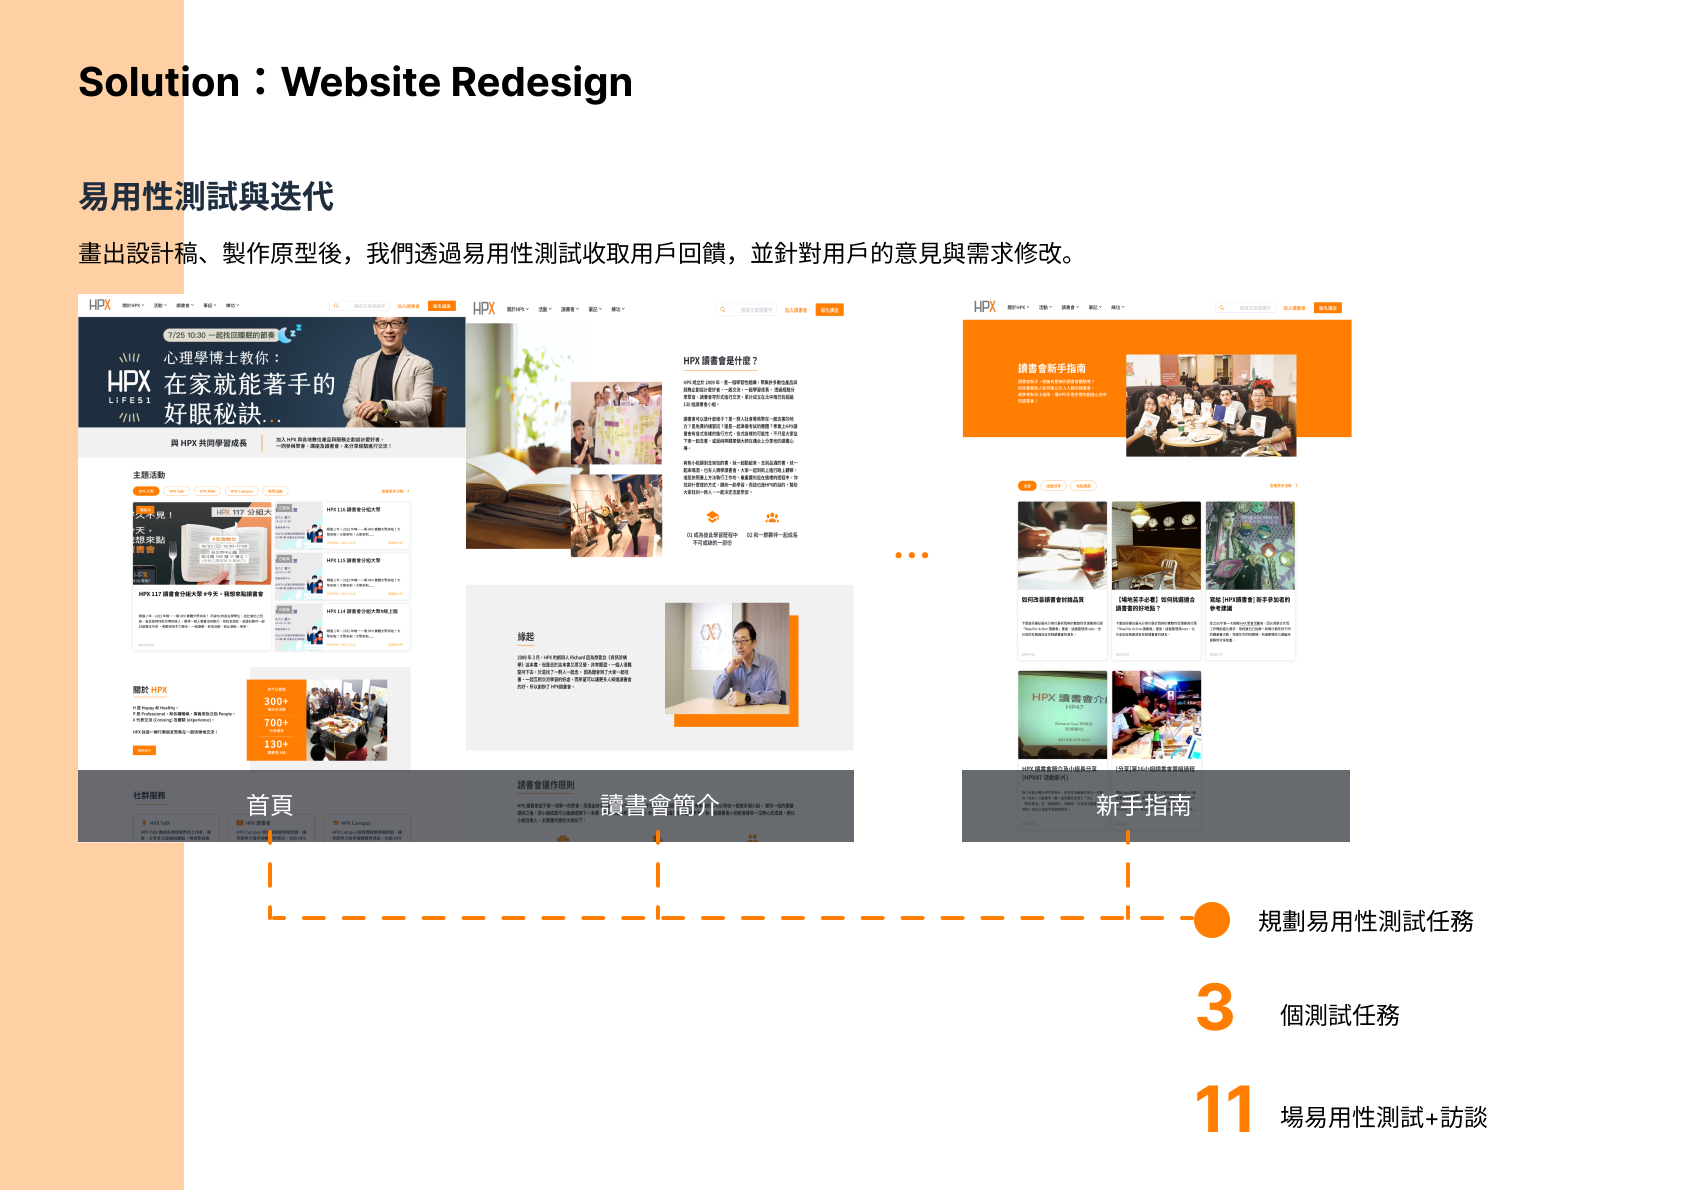Select HPX Campus filter pill on homepage
Screen dimensions: 1684x1190
tap(241, 491)
